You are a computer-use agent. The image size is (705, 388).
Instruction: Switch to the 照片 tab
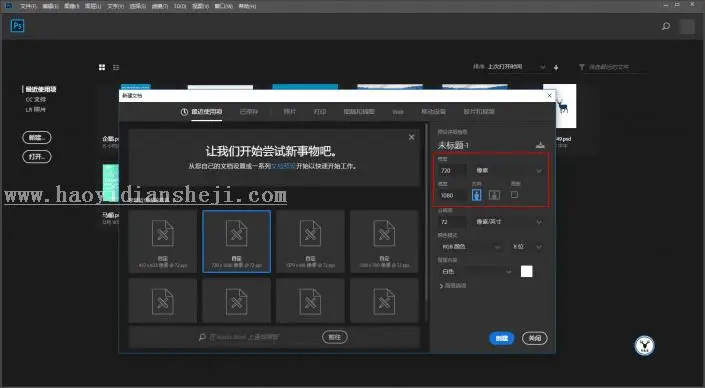click(290, 112)
